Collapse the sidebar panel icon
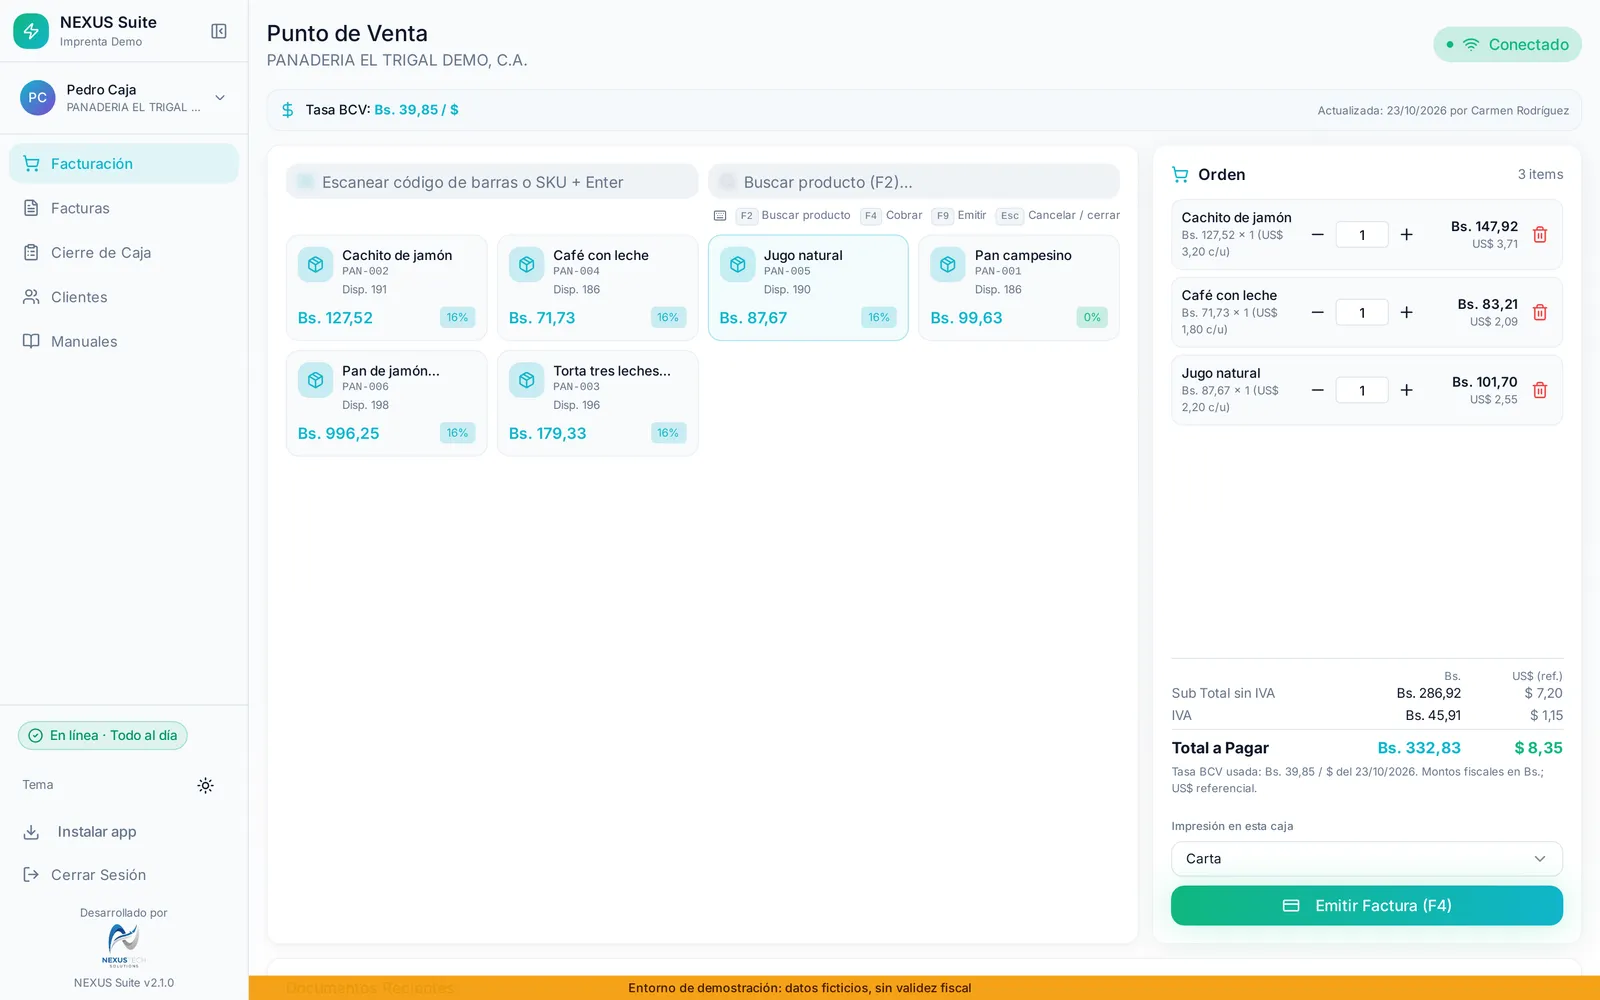Viewport: 1600px width, 1000px height. (219, 31)
